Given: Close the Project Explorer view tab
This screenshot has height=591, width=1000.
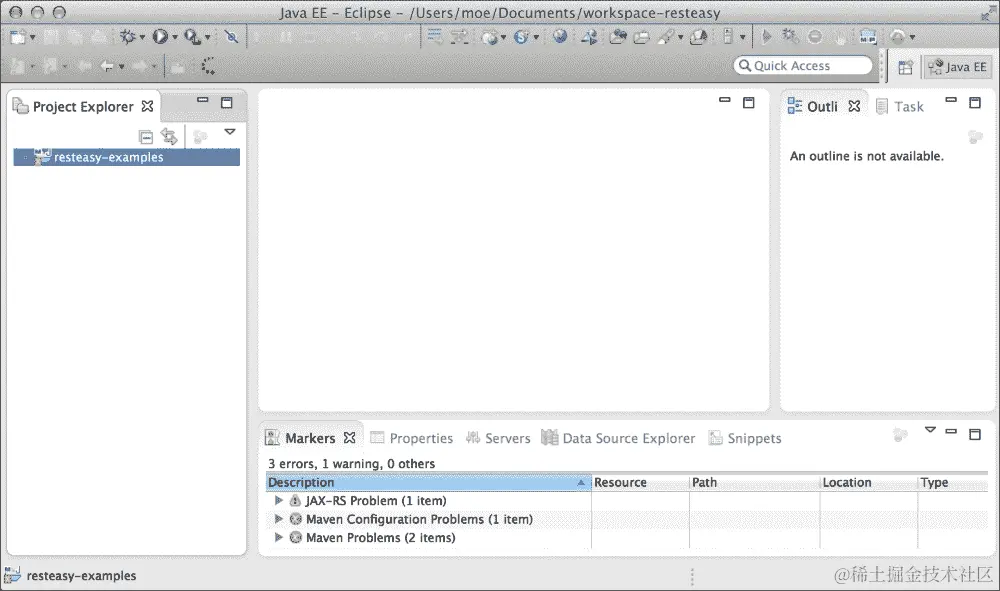Looking at the screenshot, I should point(147,106).
